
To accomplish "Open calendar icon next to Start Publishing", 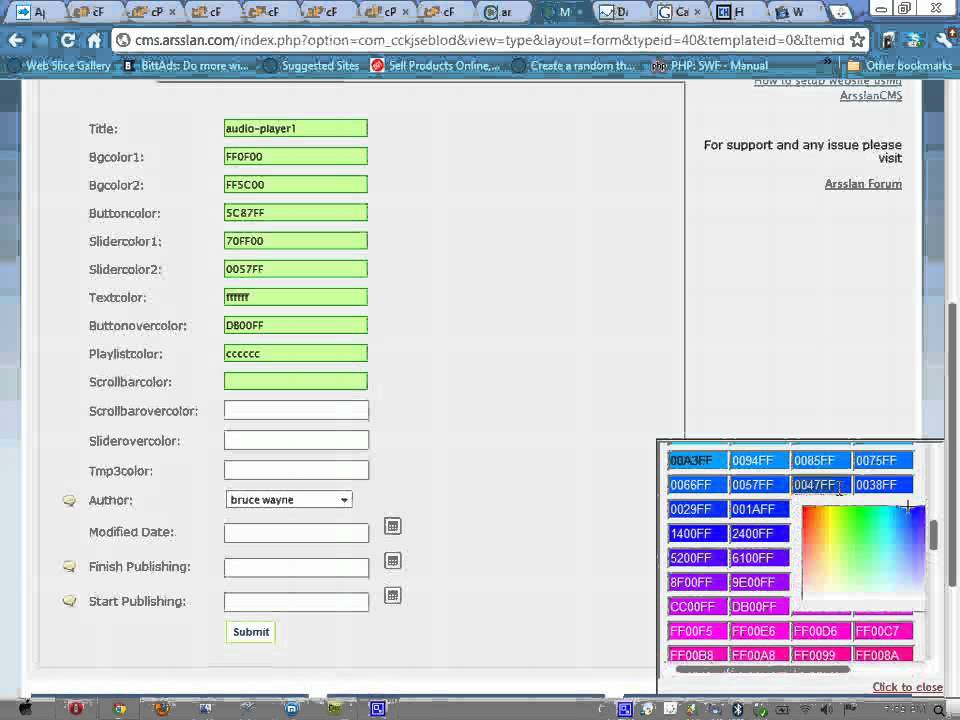I will tap(392, 596).
